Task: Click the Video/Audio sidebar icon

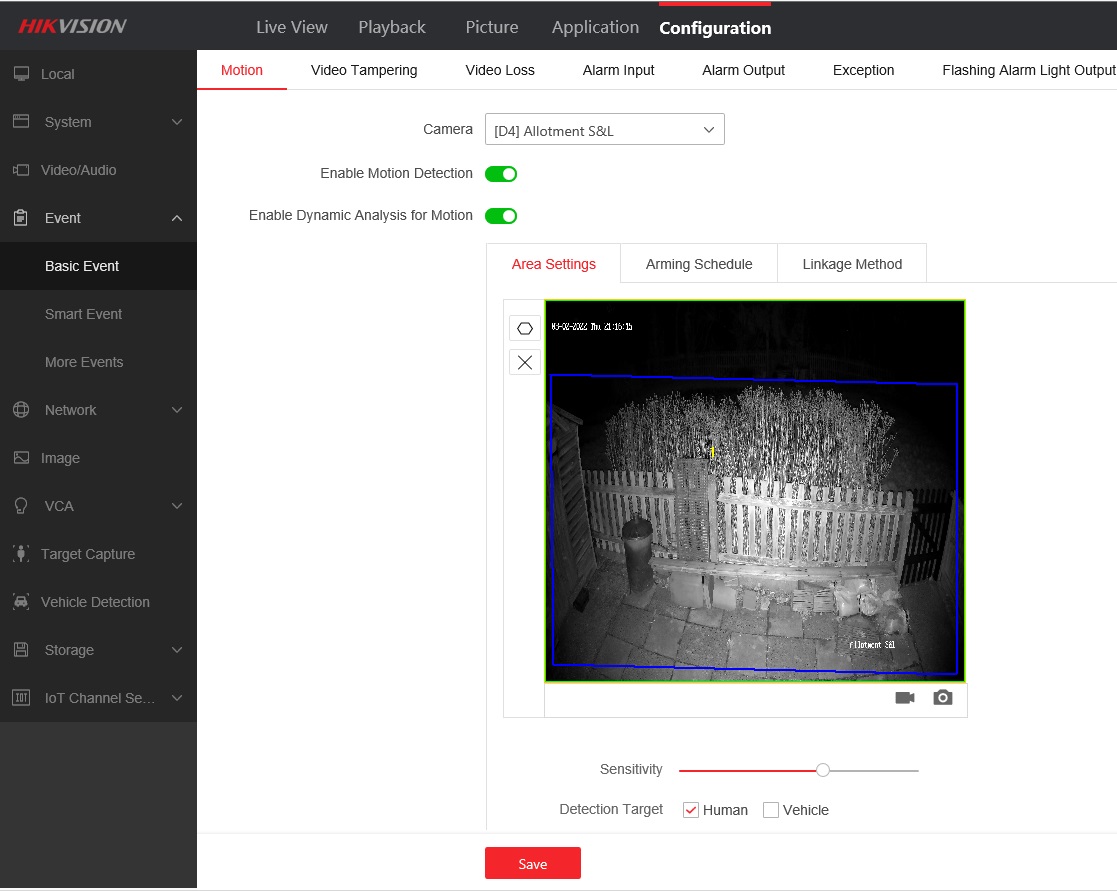Action: pos(21,170)
